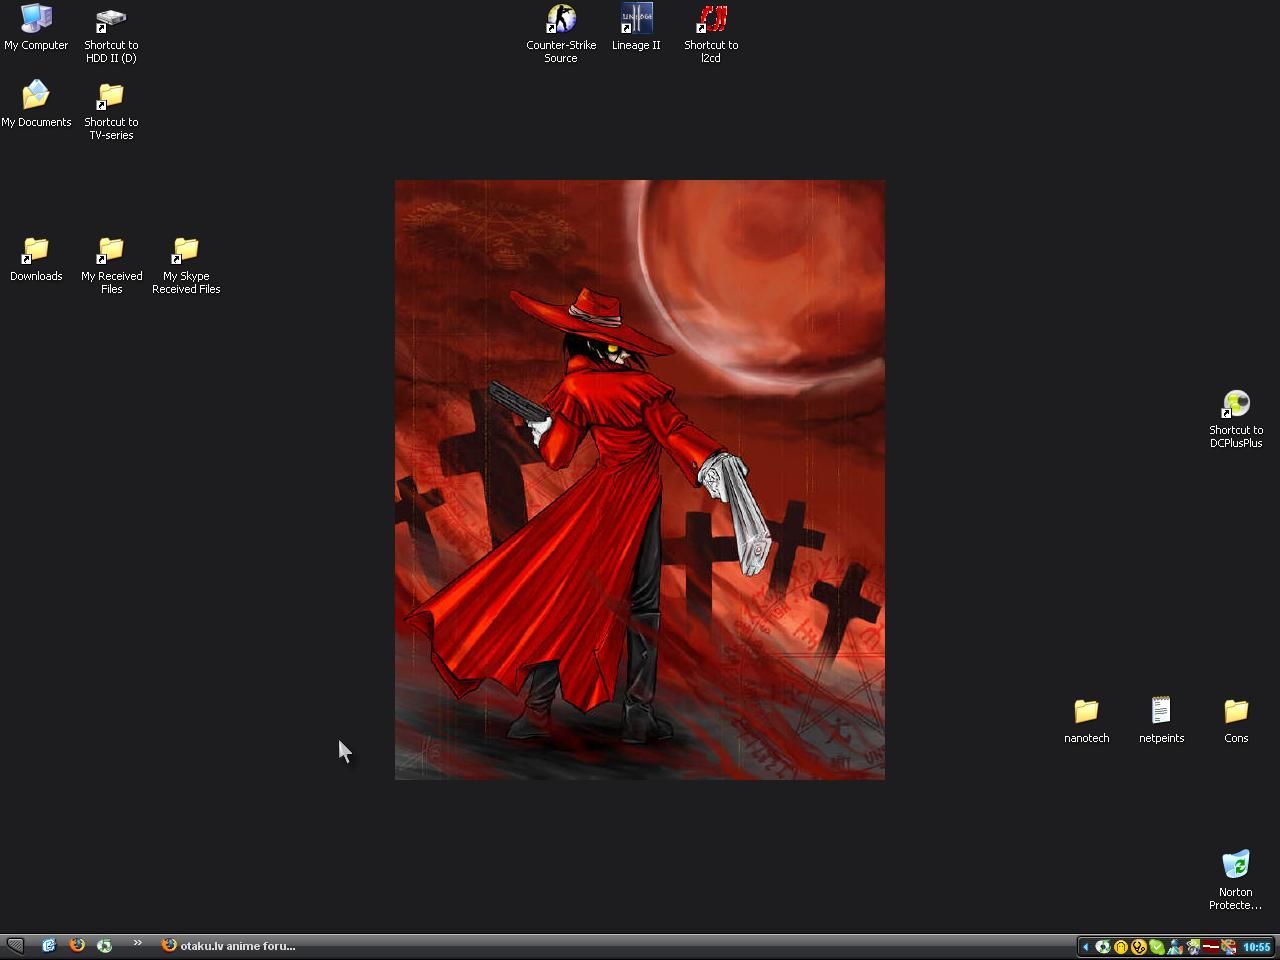This screenshot has height=960, width=1280.
Task: Switch to the otaku.lv anime forum taskbar window
Action: [x=229, y=946]
